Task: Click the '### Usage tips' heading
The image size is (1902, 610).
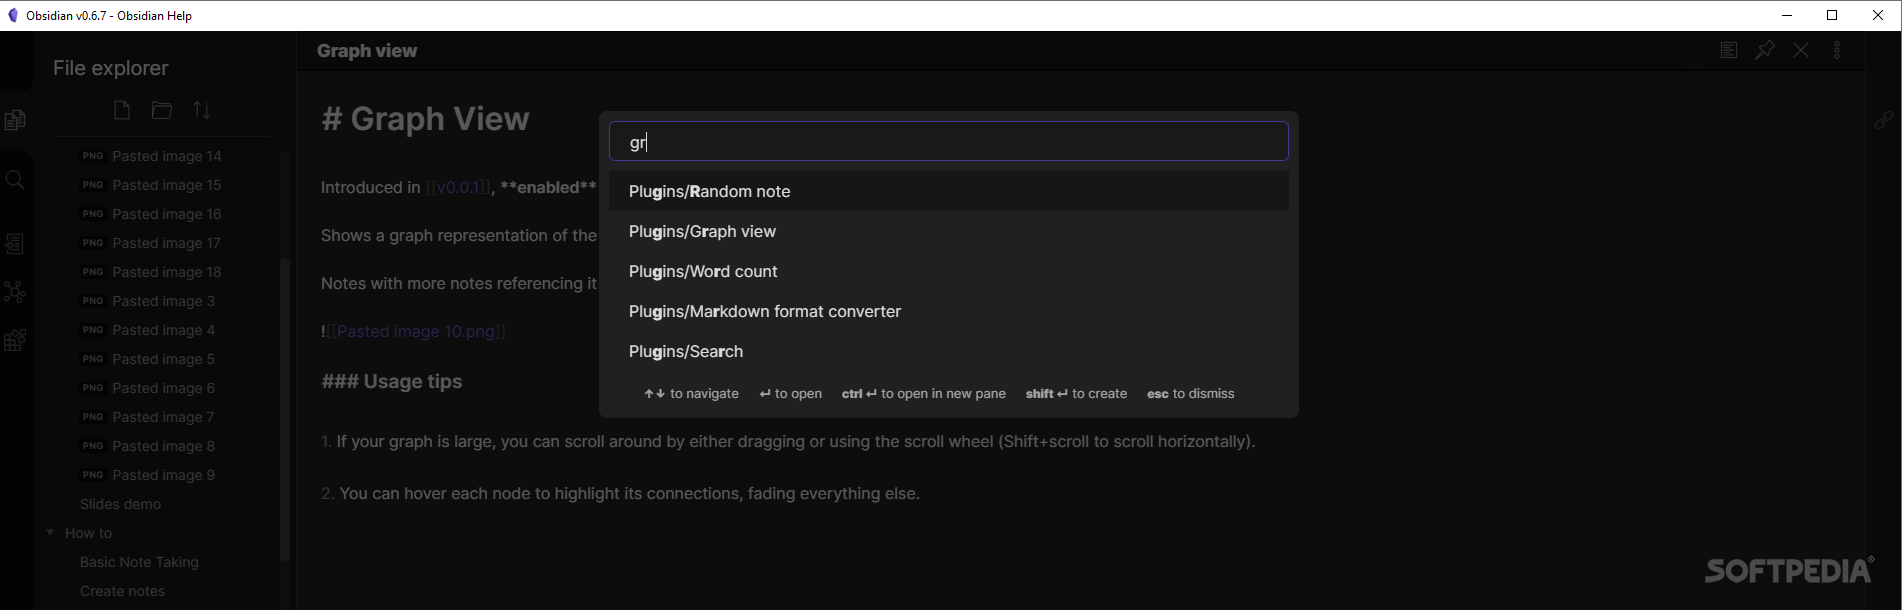Action: (x=391, y=382)
